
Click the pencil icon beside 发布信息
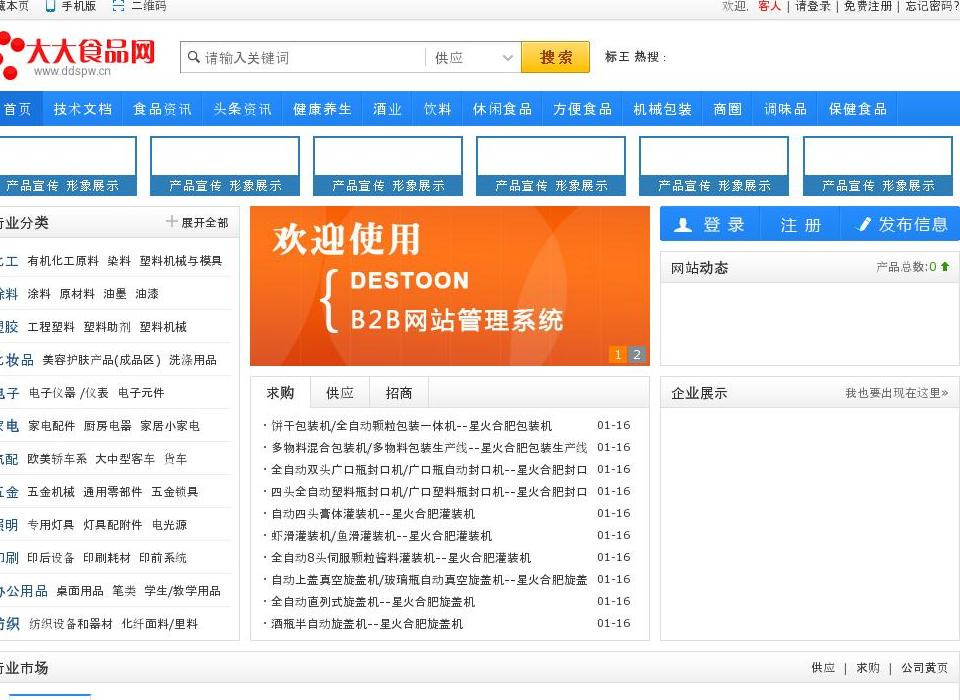click(863, 224)
